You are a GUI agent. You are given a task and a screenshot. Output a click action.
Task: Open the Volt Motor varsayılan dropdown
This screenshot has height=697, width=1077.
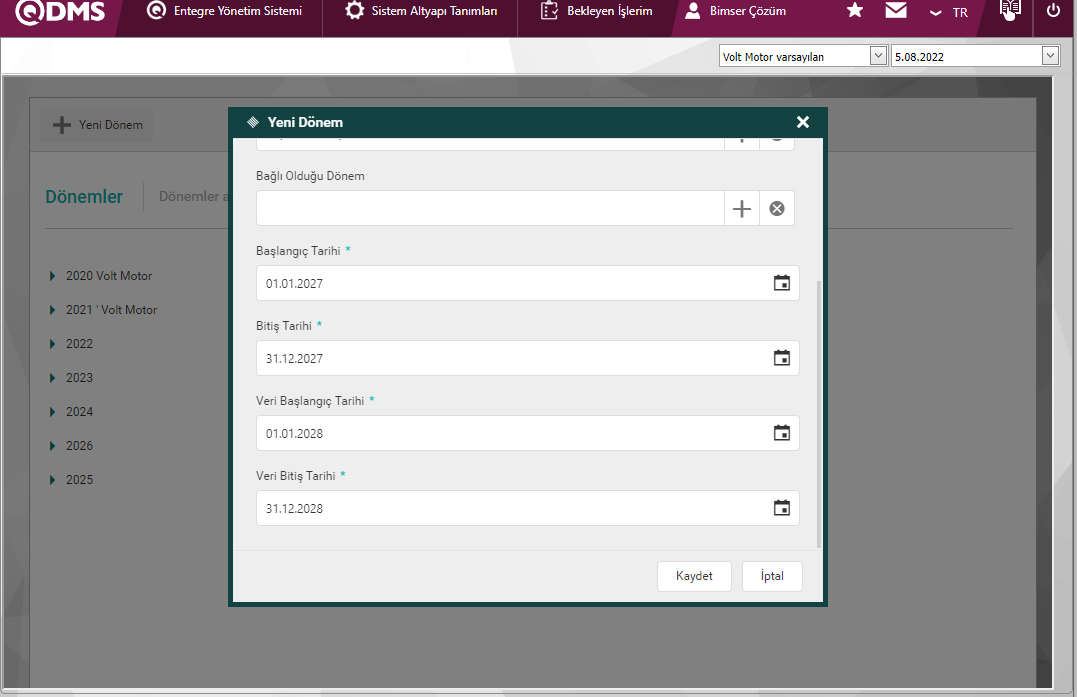click(x=803, y=57)
